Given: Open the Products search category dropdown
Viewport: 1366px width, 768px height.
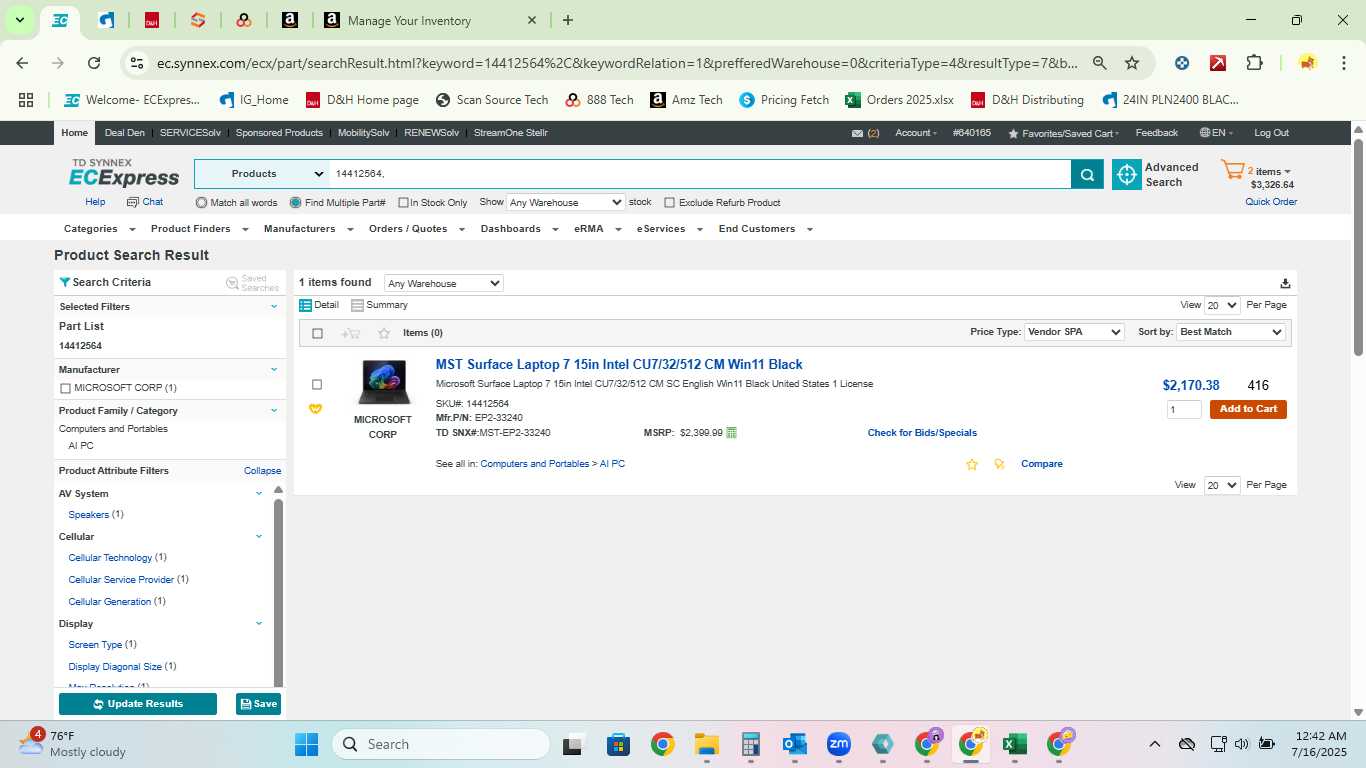Looking at the screenshot, I should point(262,174).
